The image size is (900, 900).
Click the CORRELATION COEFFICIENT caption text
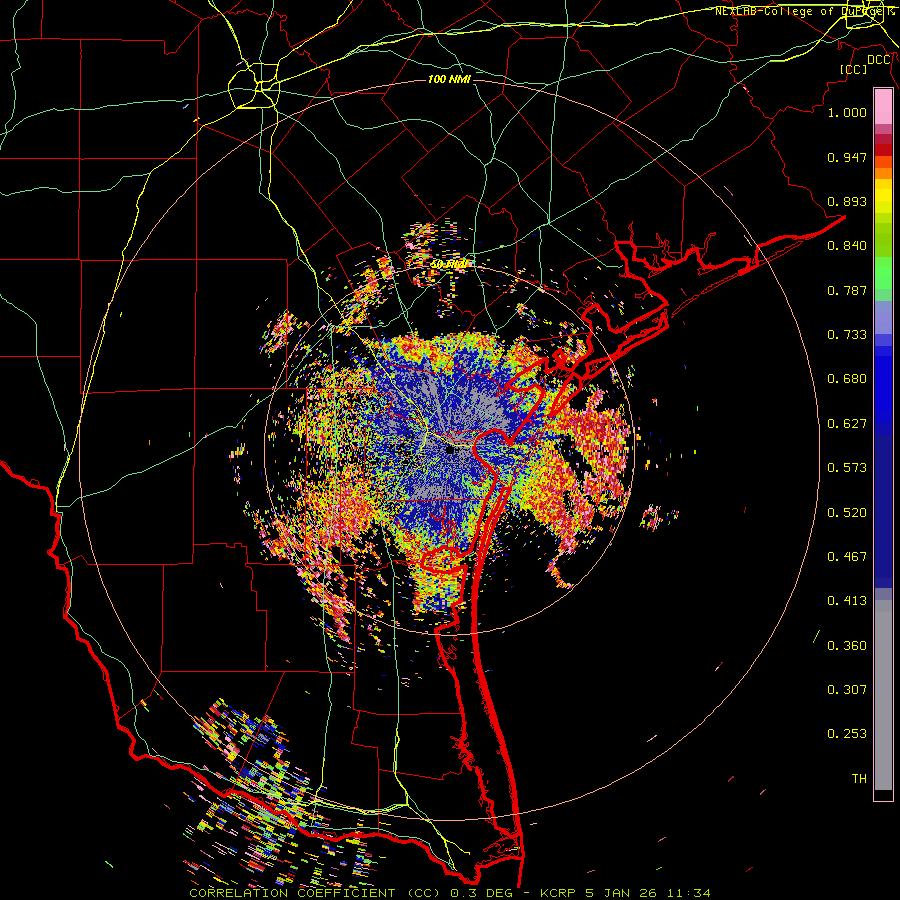click(x=292, y=893)
